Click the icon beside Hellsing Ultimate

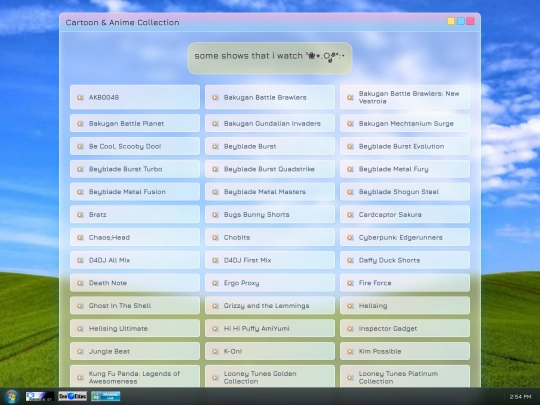pyautogui.click(x=80, y=329)
